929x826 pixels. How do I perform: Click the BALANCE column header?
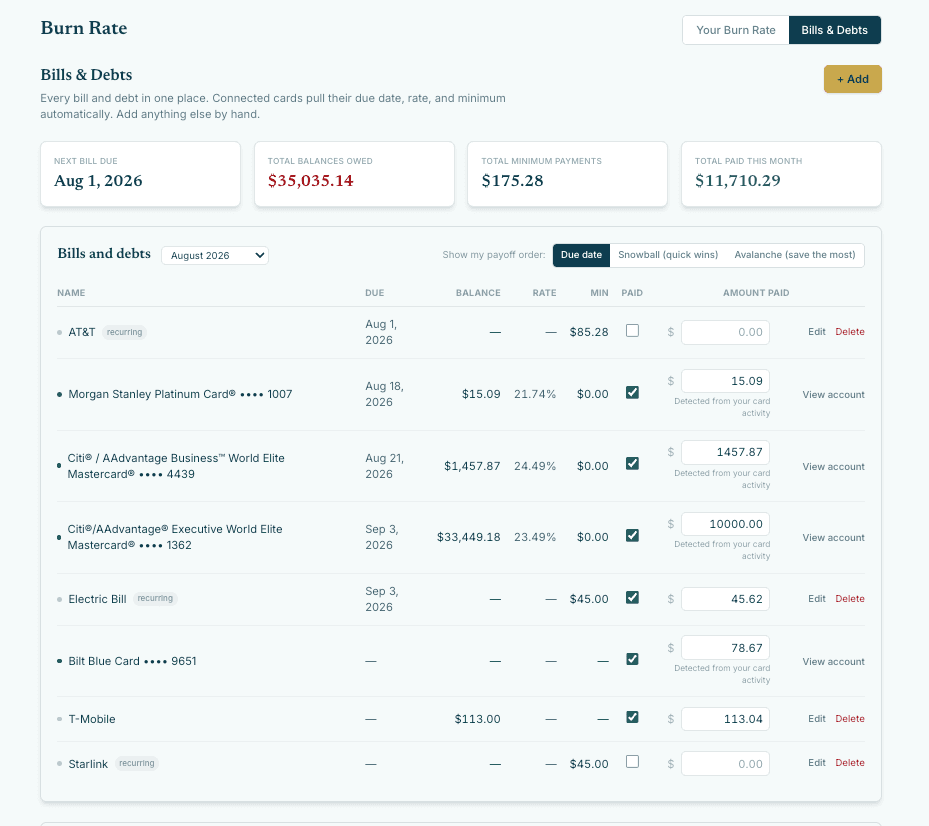[x=478, y=293]
